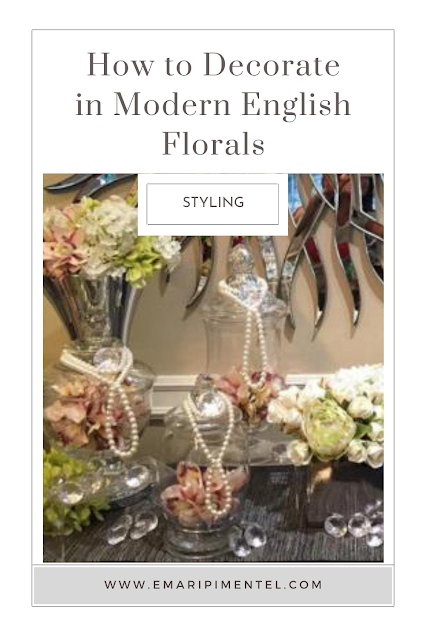Click the crystal gems beside the small jar
The height and width of the screenshot is (639, 426).
point(131,528)
